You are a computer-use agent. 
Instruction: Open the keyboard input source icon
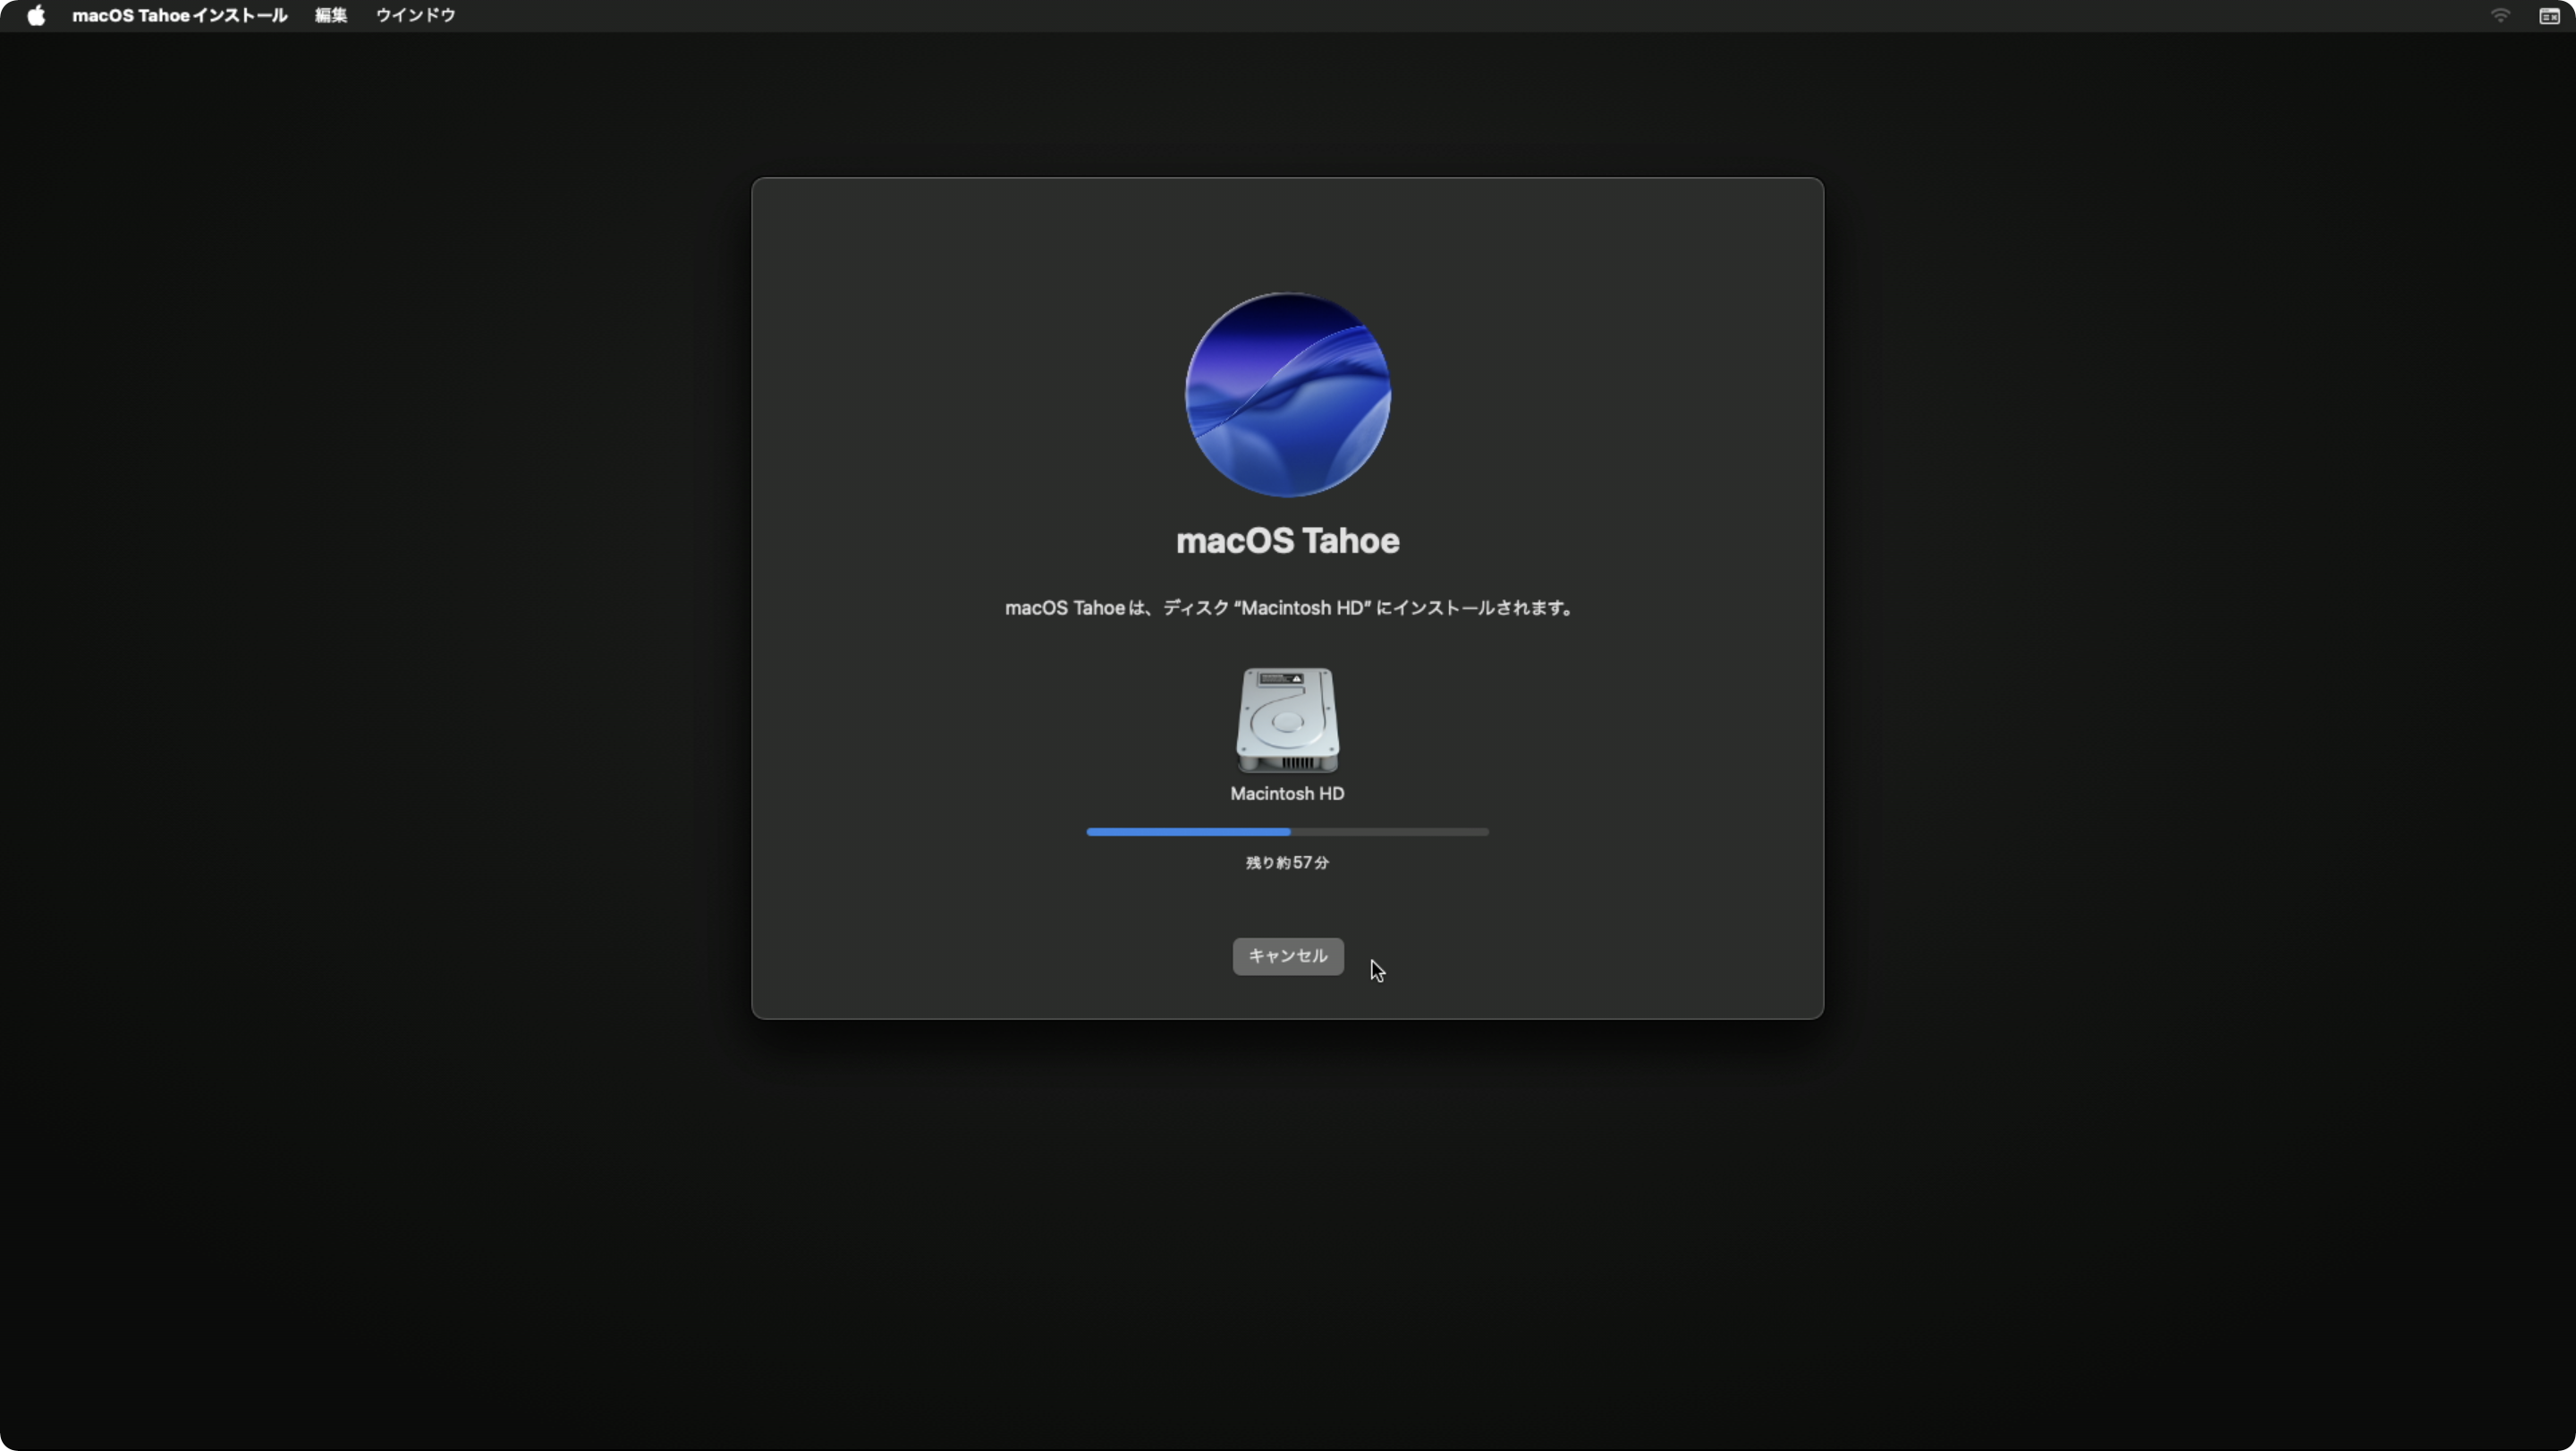[2549, 15]
